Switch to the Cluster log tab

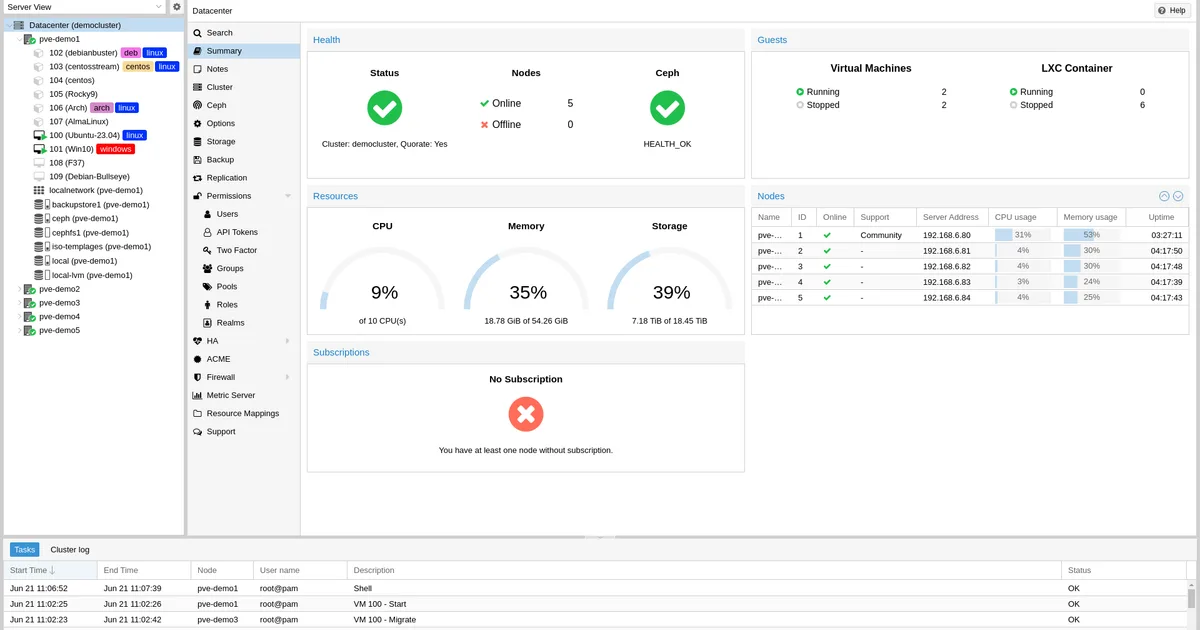(x=70, y=550)
